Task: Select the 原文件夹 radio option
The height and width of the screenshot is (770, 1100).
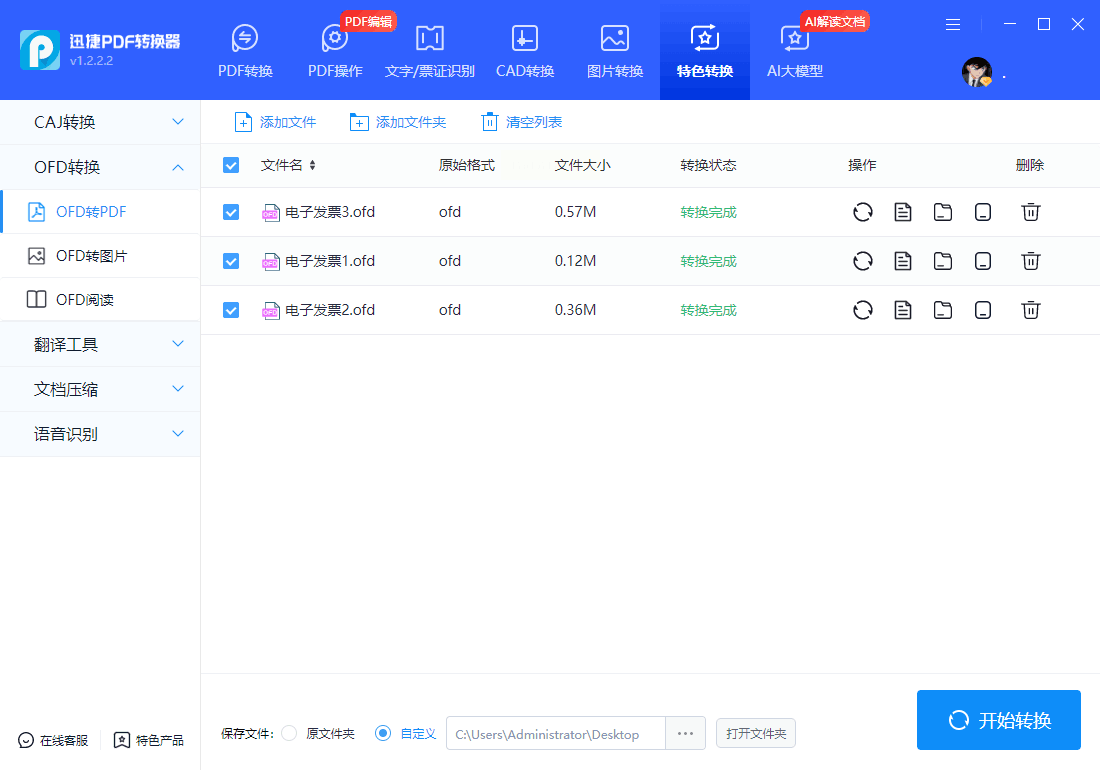Action: pyautogui.click(x=290, y=734)
